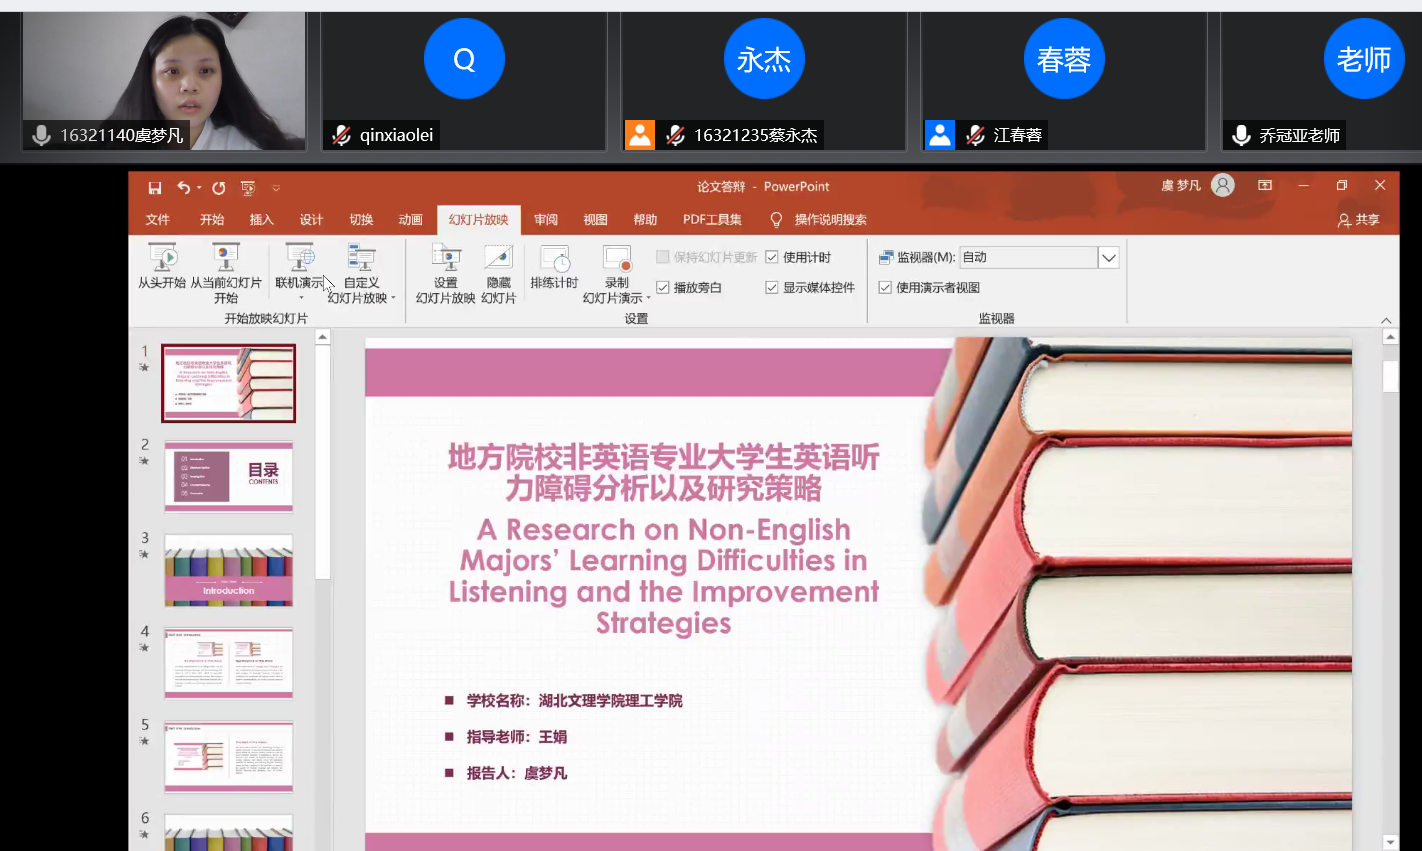
Task: Click the 从头开始 slideshow icon
Action: pyautogui.click(x=162, y=259)
